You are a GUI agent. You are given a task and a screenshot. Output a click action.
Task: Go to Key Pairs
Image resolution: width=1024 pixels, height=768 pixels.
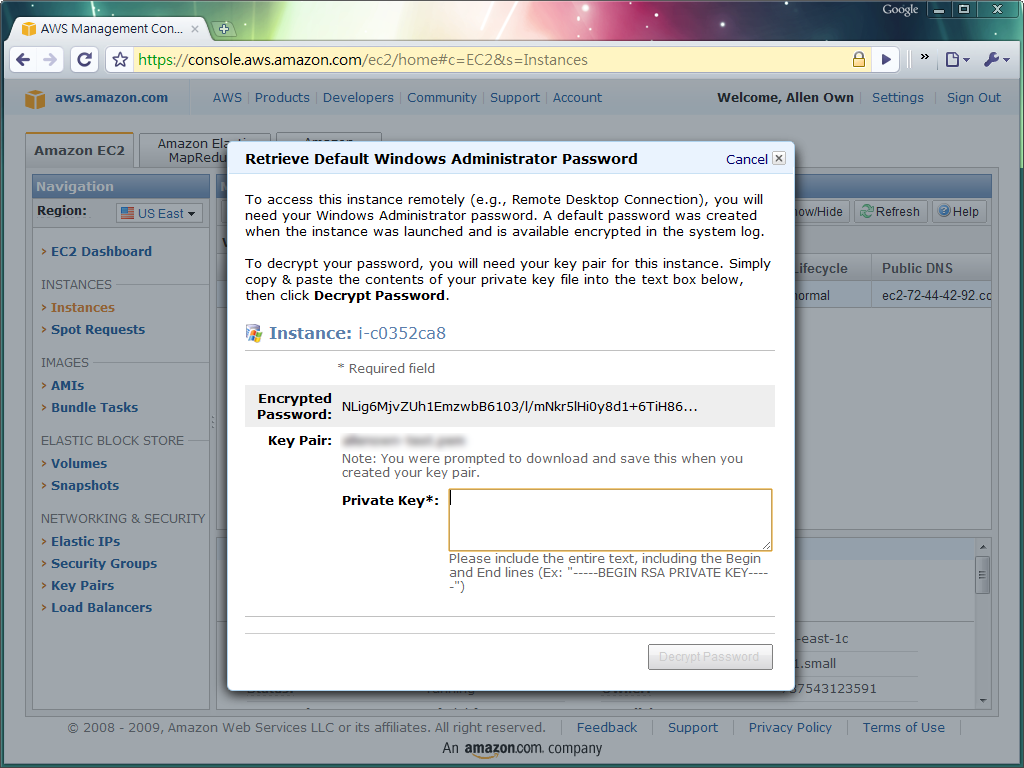point(82,586)
